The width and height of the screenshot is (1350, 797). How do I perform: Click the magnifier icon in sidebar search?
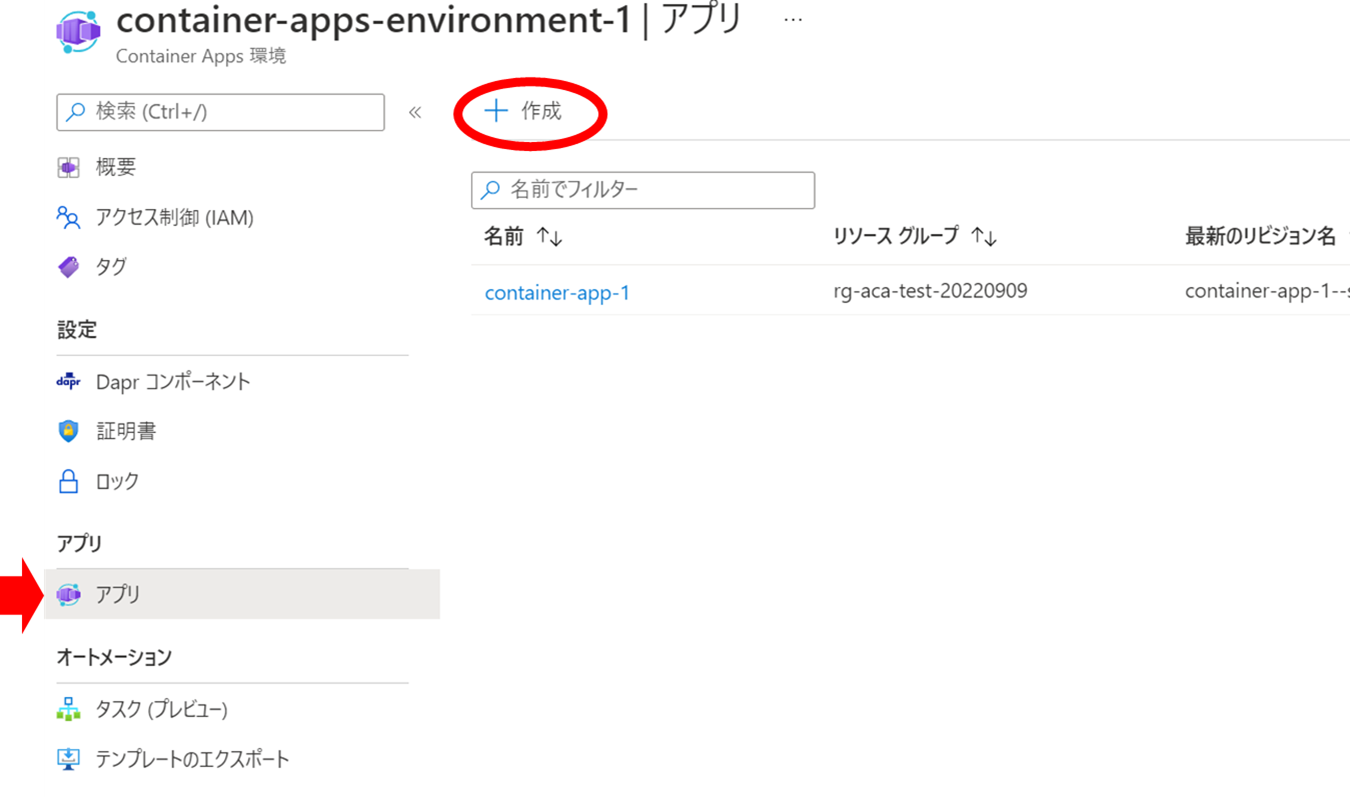point(76,112)
